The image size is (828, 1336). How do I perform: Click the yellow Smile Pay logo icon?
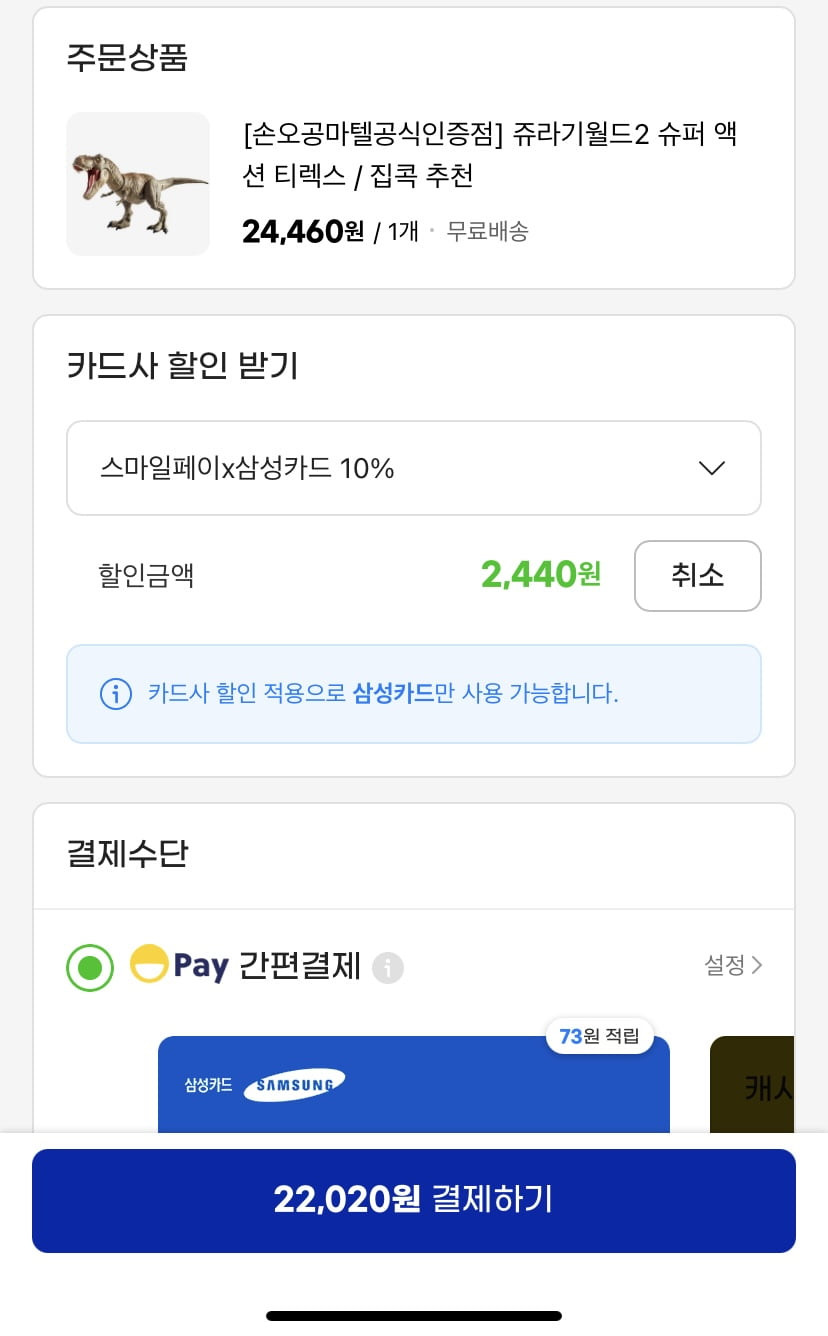click(x=149, y=965)
